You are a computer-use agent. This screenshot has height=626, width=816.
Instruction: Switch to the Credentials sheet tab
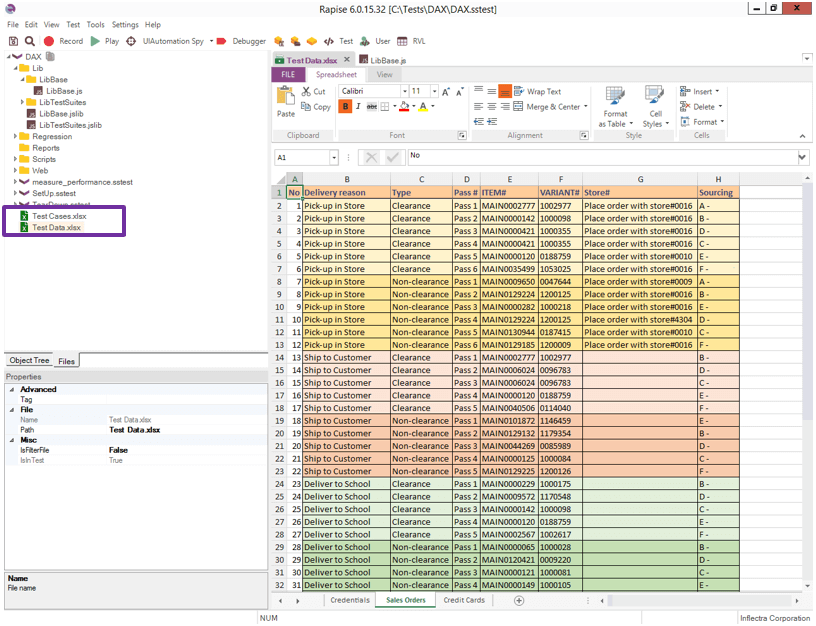click(350, 600)
